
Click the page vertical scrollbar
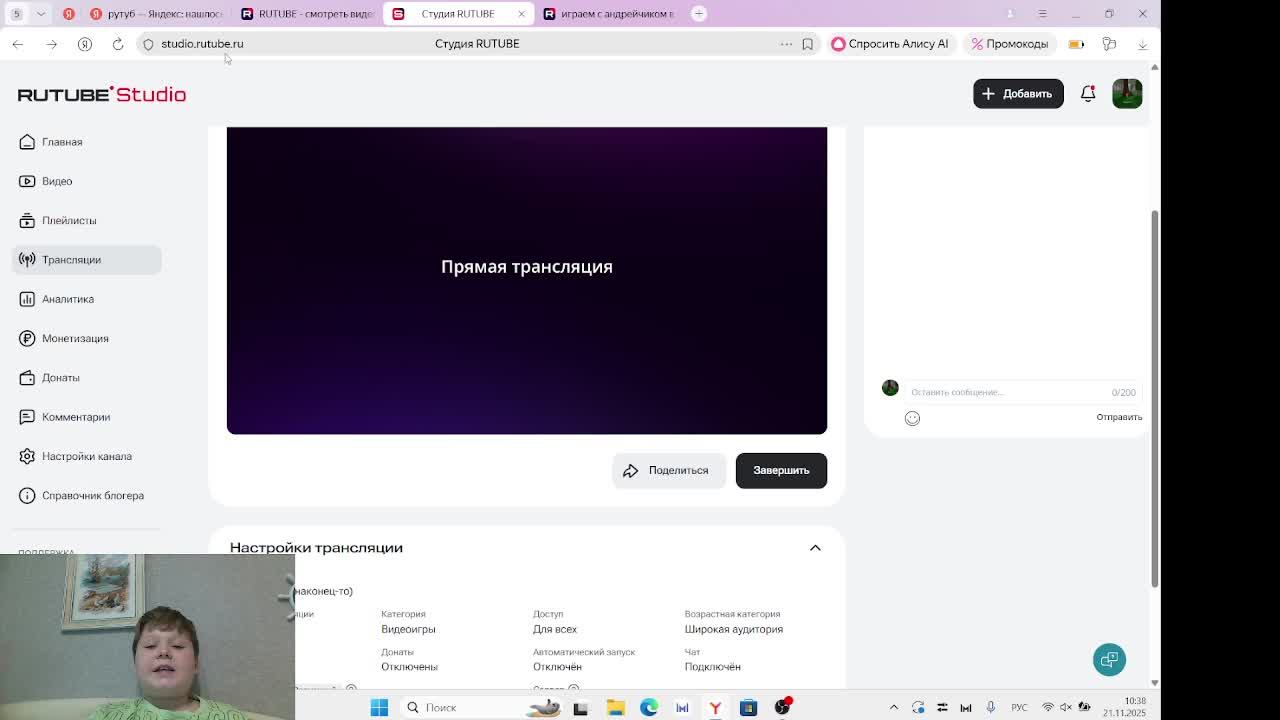click(1155, 398)
